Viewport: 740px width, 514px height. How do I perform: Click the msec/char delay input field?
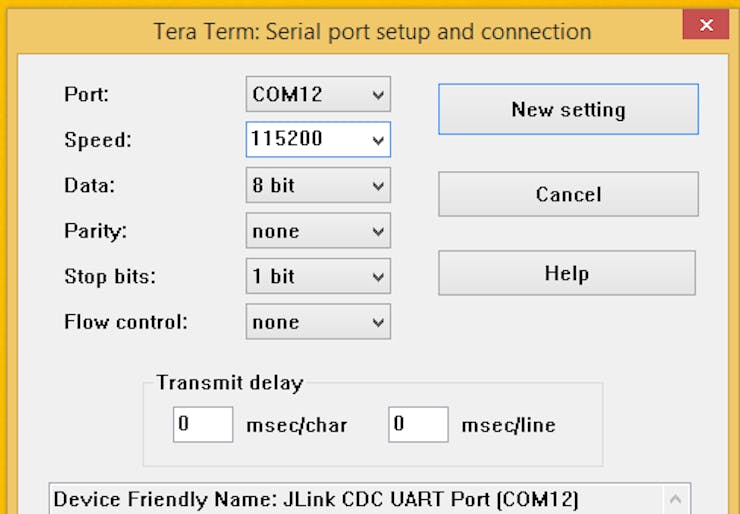click(x=203, y=424)
